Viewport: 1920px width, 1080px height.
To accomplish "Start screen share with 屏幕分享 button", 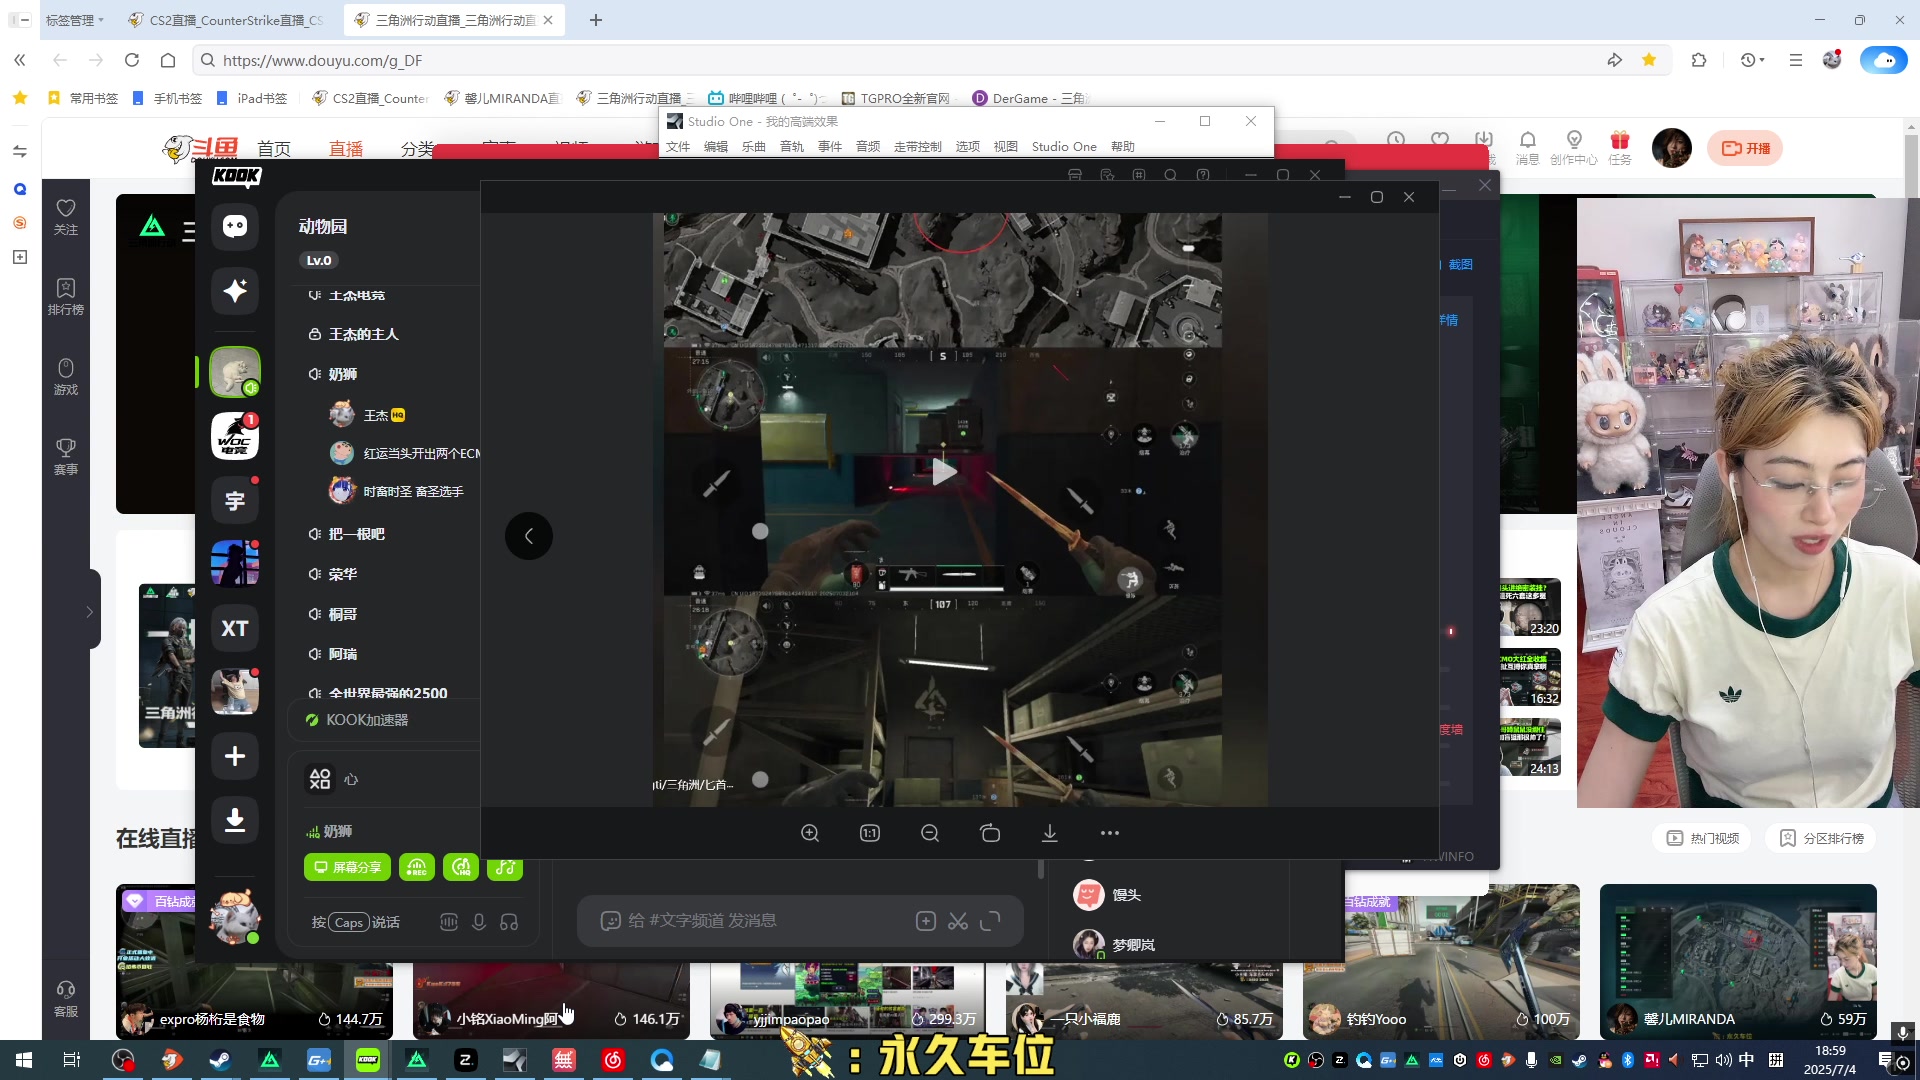I will tap(347, 867).
